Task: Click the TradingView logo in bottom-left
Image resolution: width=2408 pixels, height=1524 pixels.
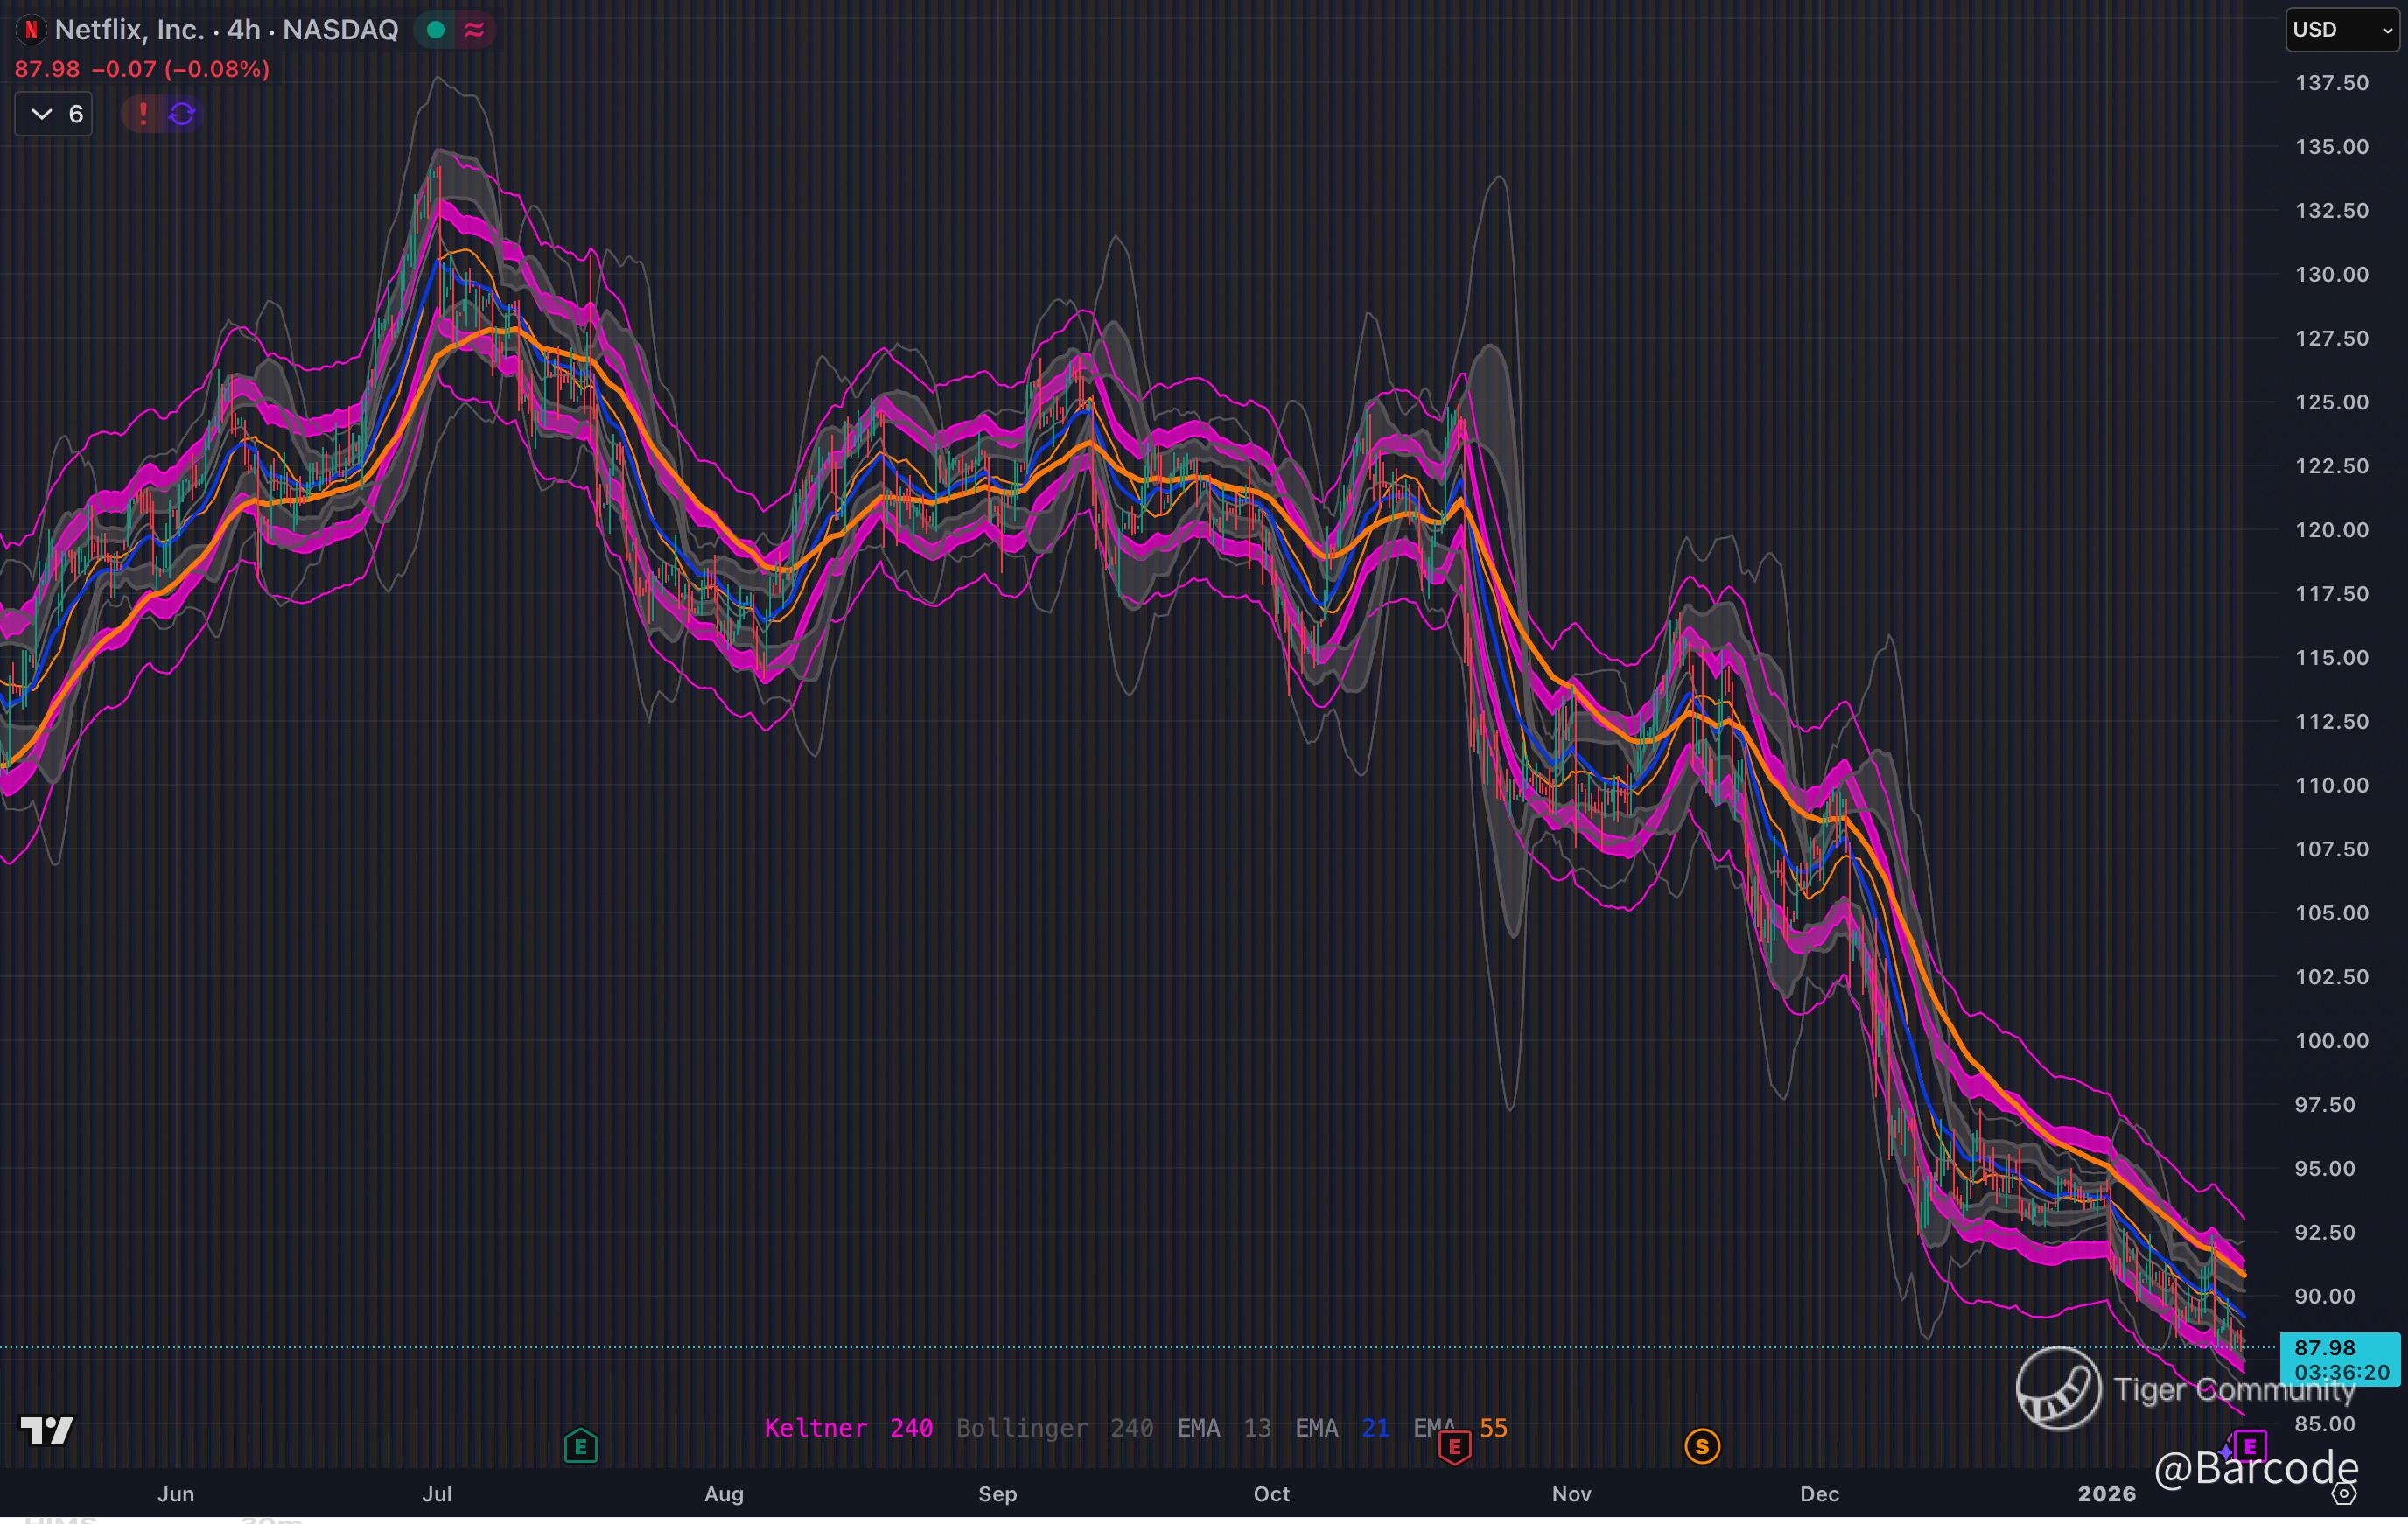Action: point(47,1431)
